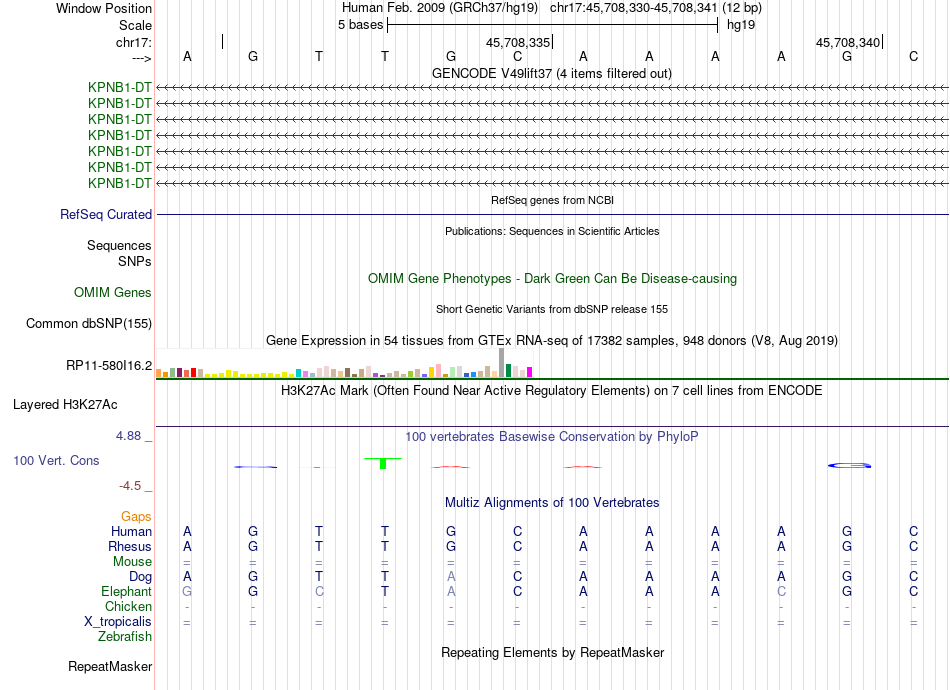Click the SNPs subtrack label
The image size is (950, 690).
tap(135, 262)
